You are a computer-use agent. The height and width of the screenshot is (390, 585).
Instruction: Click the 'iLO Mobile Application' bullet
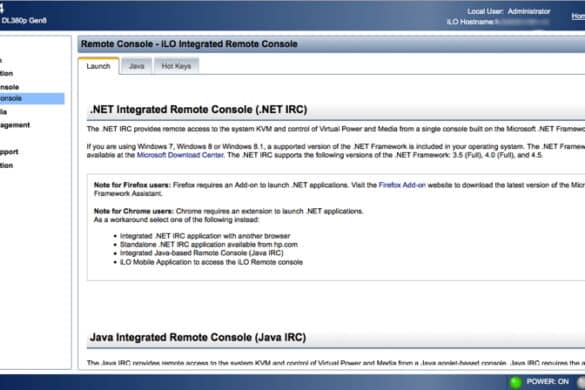tap(211, 262)
